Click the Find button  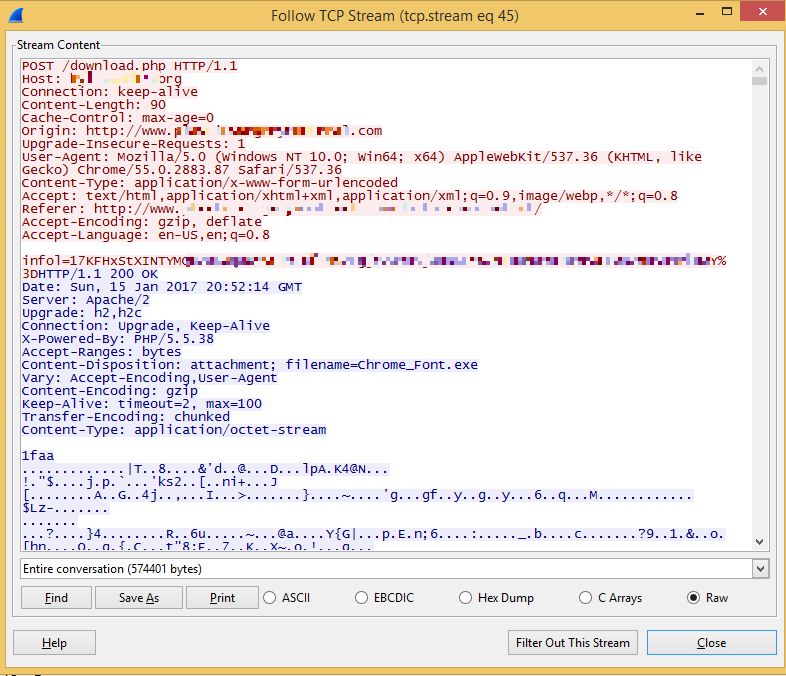click(x=56, y=598)
